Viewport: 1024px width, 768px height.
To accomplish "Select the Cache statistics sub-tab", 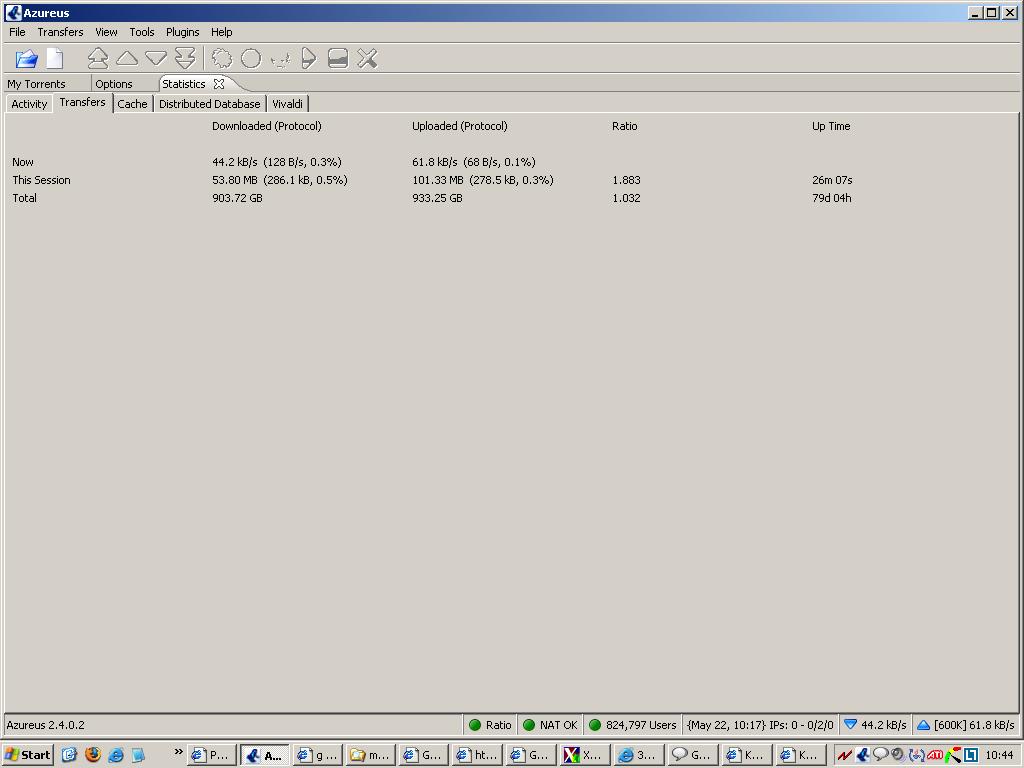I will (x=132, y=104).
